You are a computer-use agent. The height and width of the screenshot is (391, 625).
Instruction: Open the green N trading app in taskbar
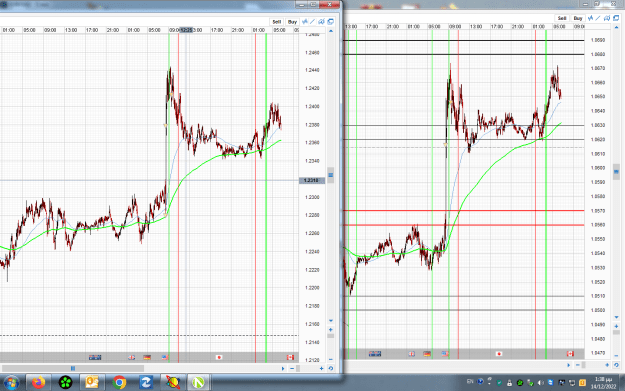coord(199,383)
